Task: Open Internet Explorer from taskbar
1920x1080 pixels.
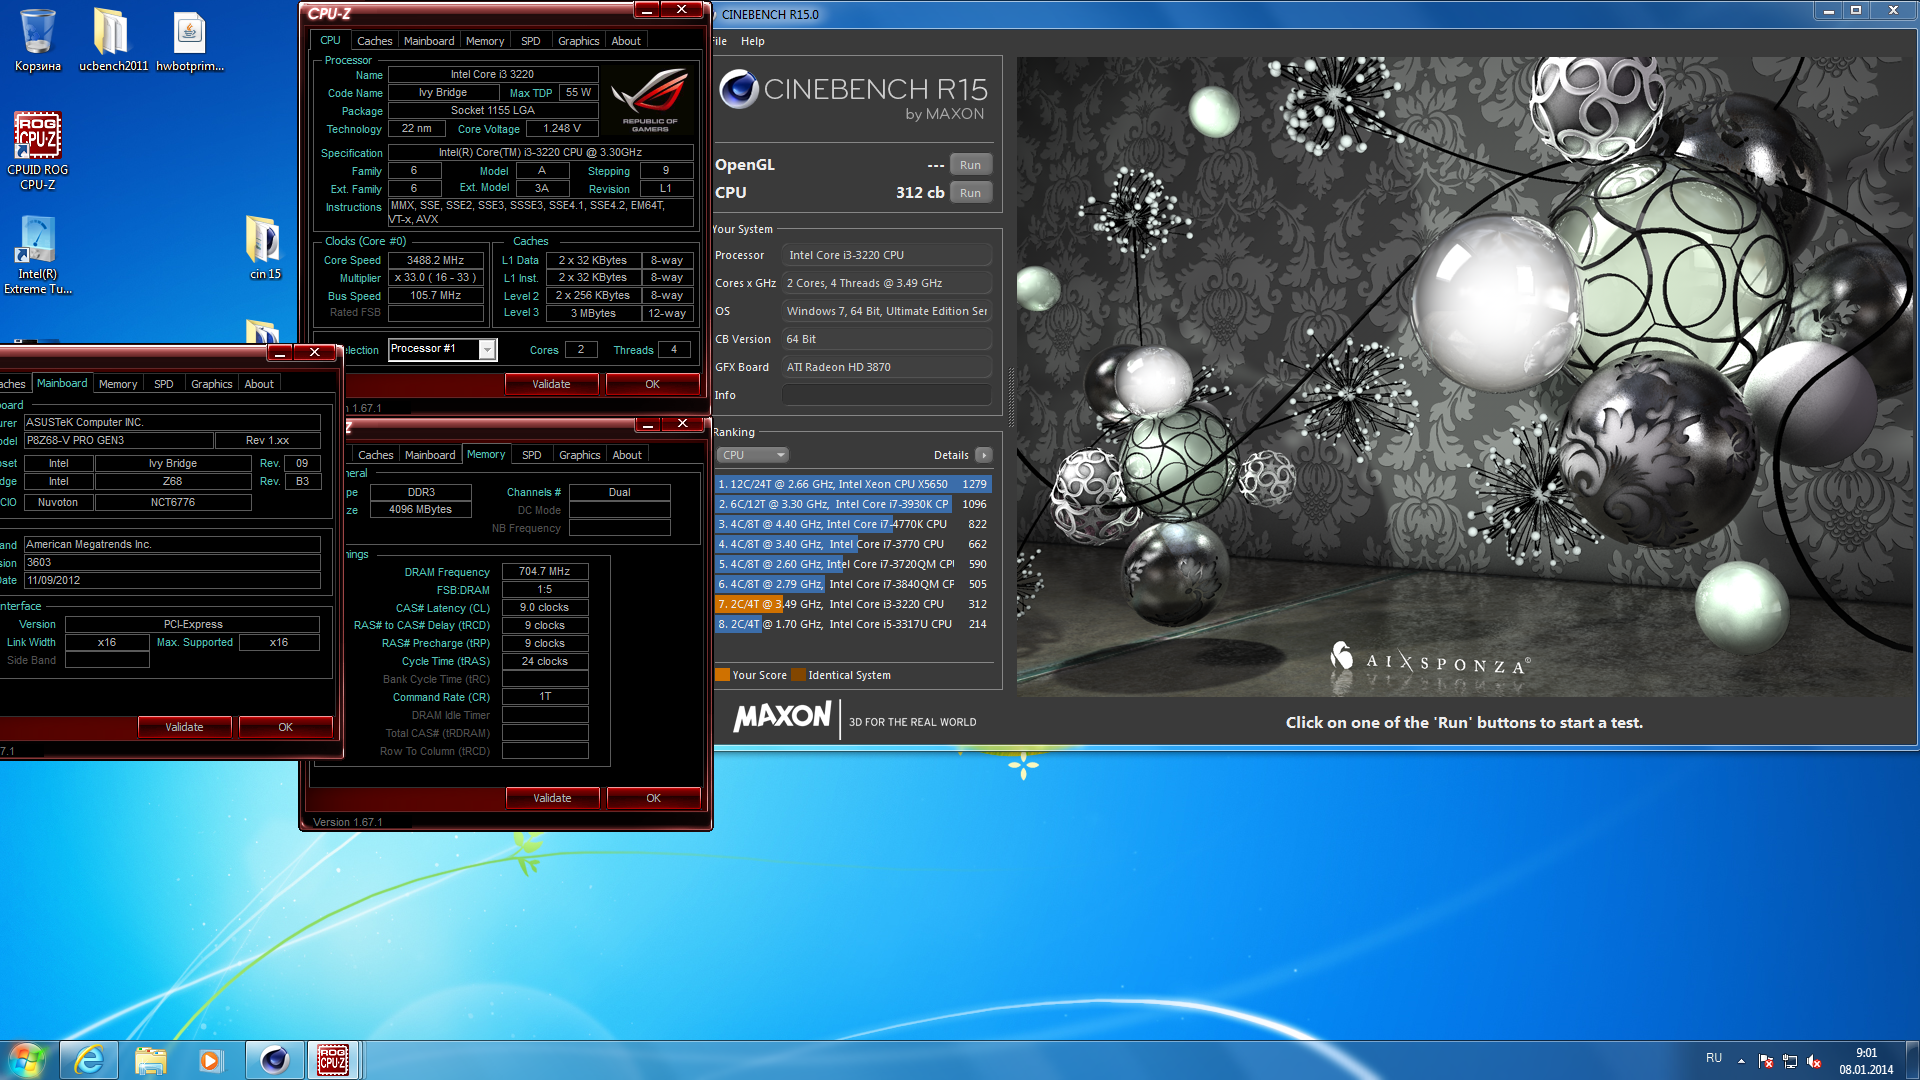Action: point(89,1060)
